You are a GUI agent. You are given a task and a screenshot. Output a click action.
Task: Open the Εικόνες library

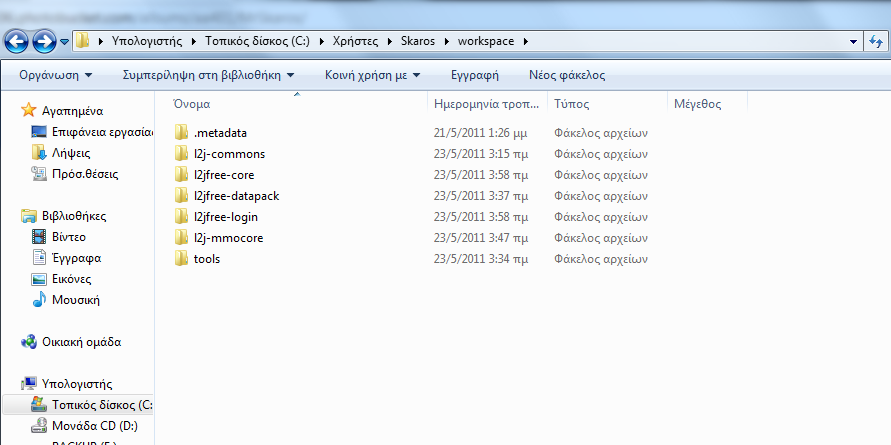pos(72,279)
